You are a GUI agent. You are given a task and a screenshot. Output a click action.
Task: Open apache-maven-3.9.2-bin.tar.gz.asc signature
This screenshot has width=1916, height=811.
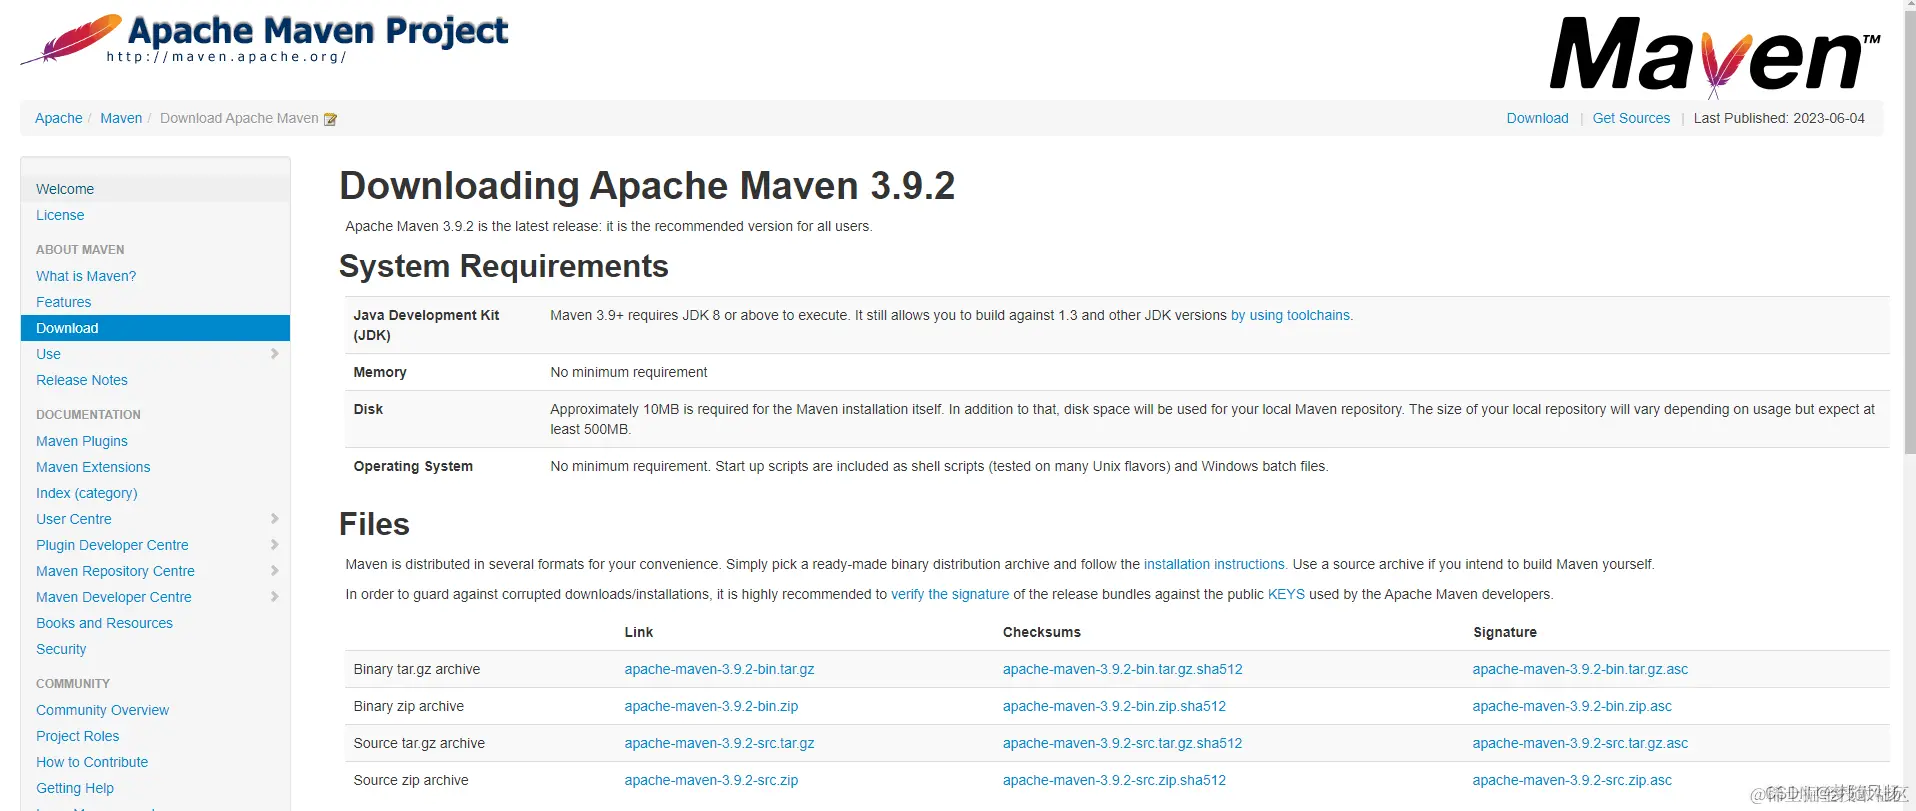coord(1580,669)
